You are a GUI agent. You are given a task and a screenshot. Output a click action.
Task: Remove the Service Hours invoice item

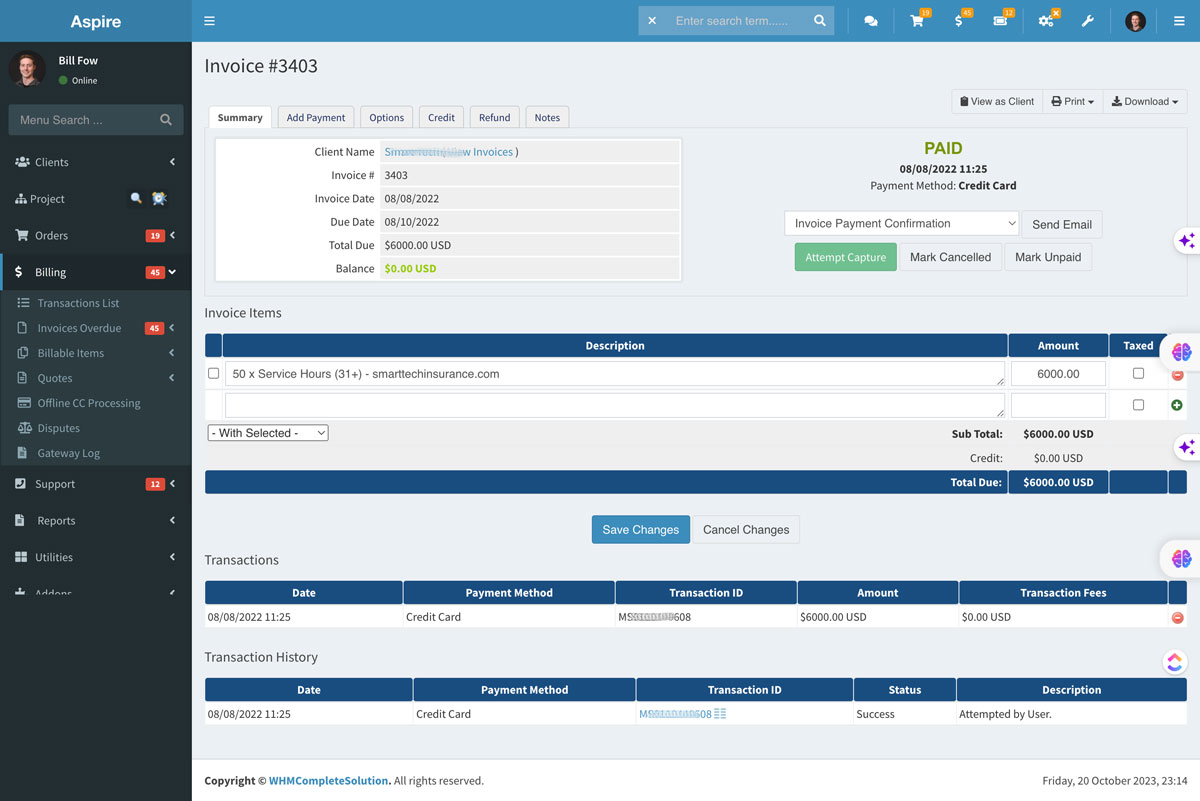[1177, 374]
